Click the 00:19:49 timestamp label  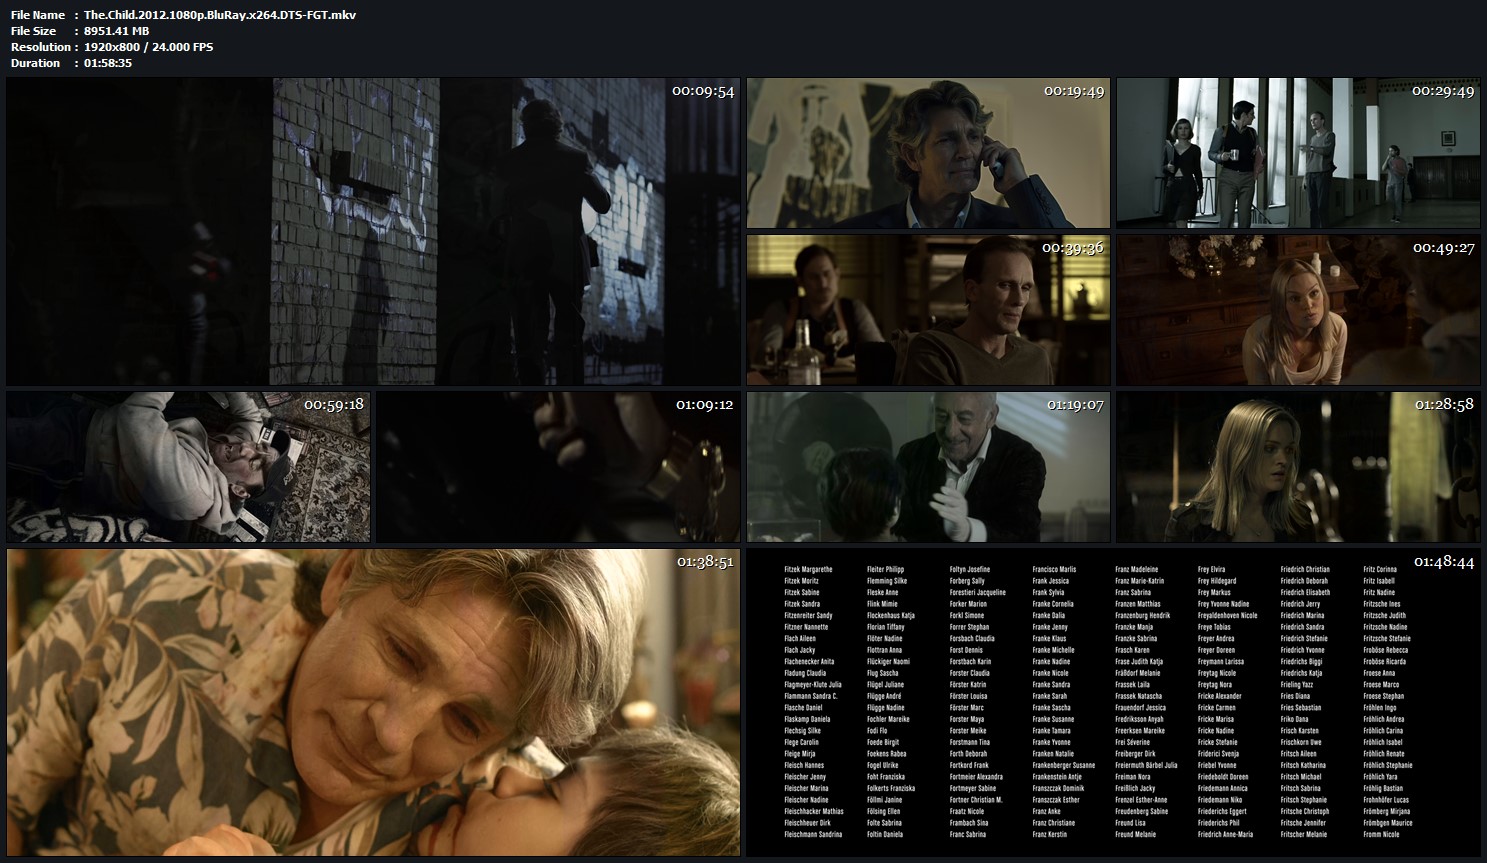click(x=1073, y=91)
